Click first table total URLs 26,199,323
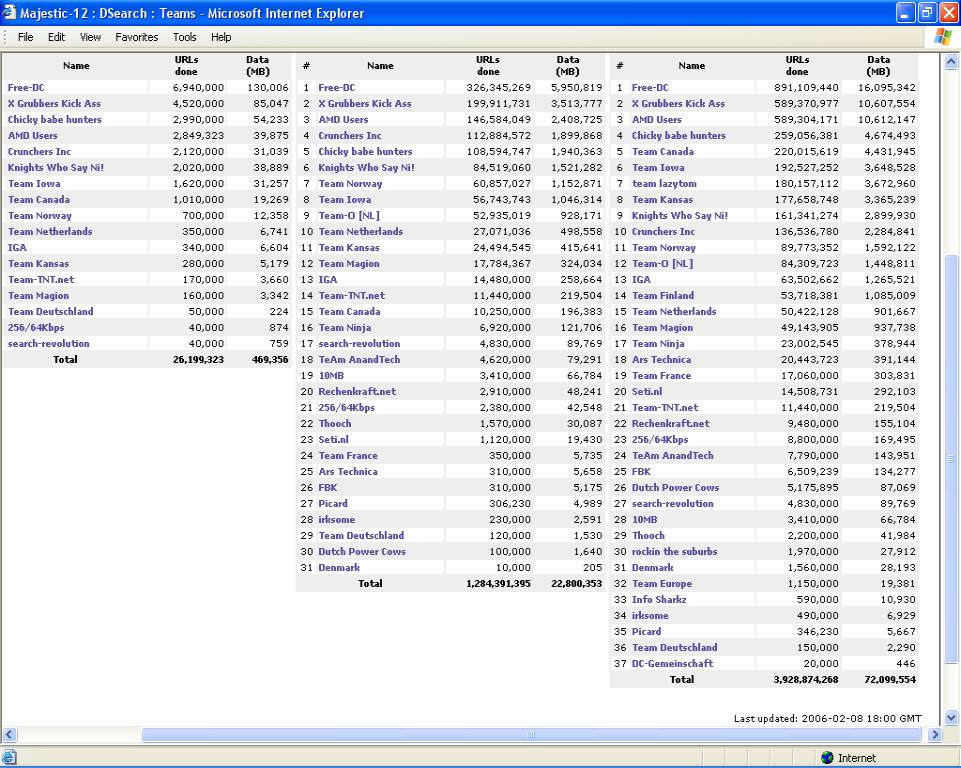 tap(198, 360)
